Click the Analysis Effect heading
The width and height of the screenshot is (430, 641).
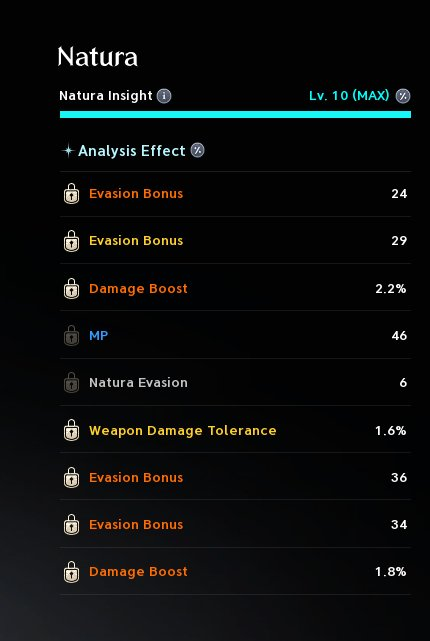click(132, 151)
